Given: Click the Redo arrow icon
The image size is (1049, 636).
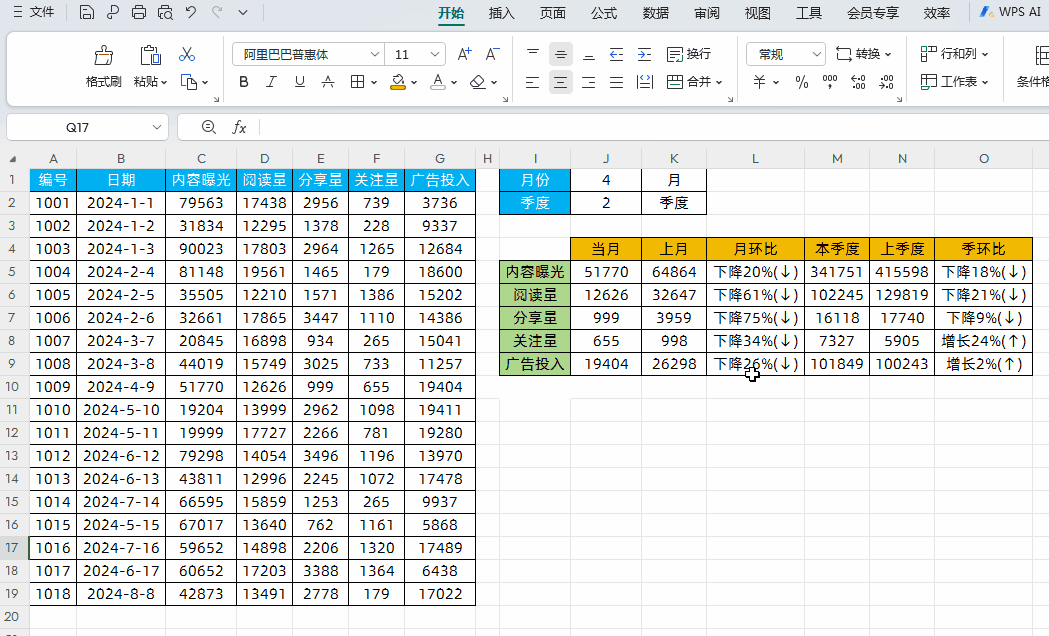Looking at the screenshot, I should (x=217, y=12).
